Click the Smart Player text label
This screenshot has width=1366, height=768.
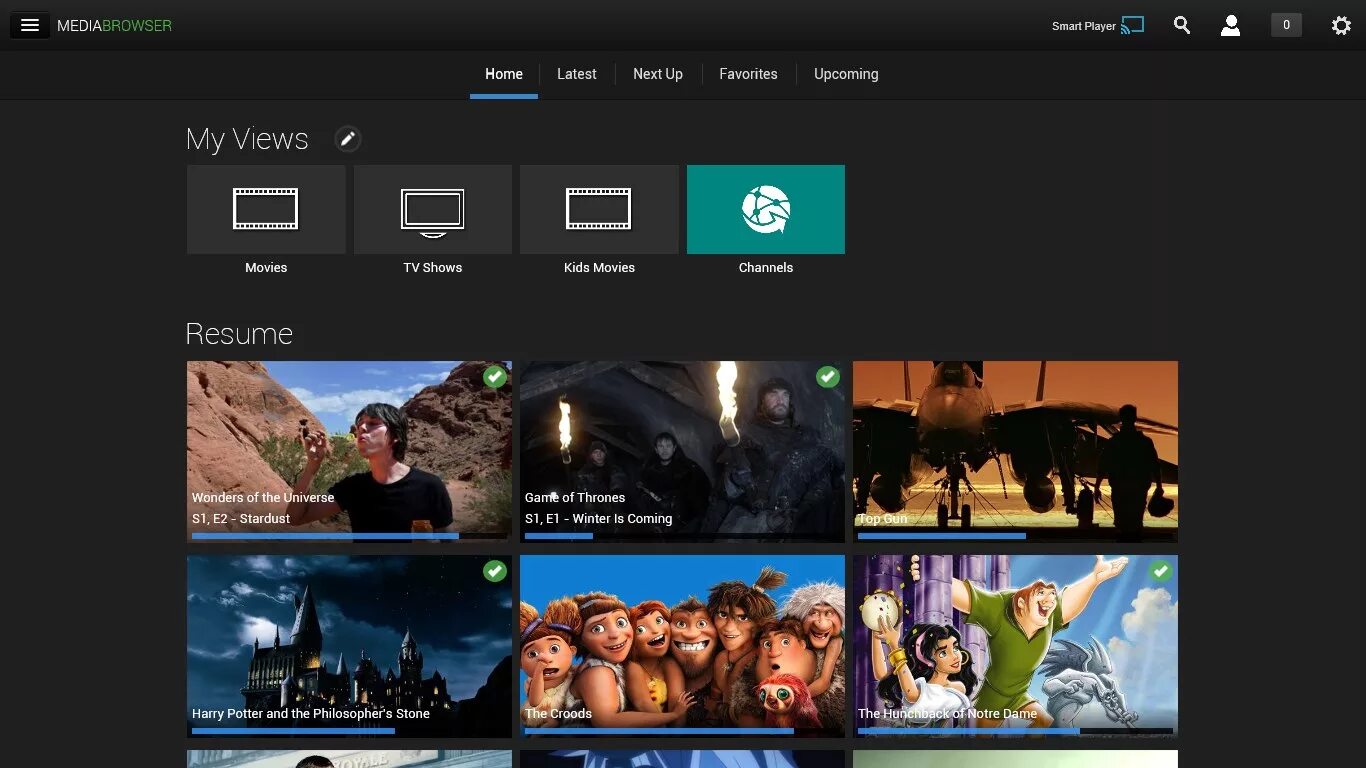[1084, 26]
